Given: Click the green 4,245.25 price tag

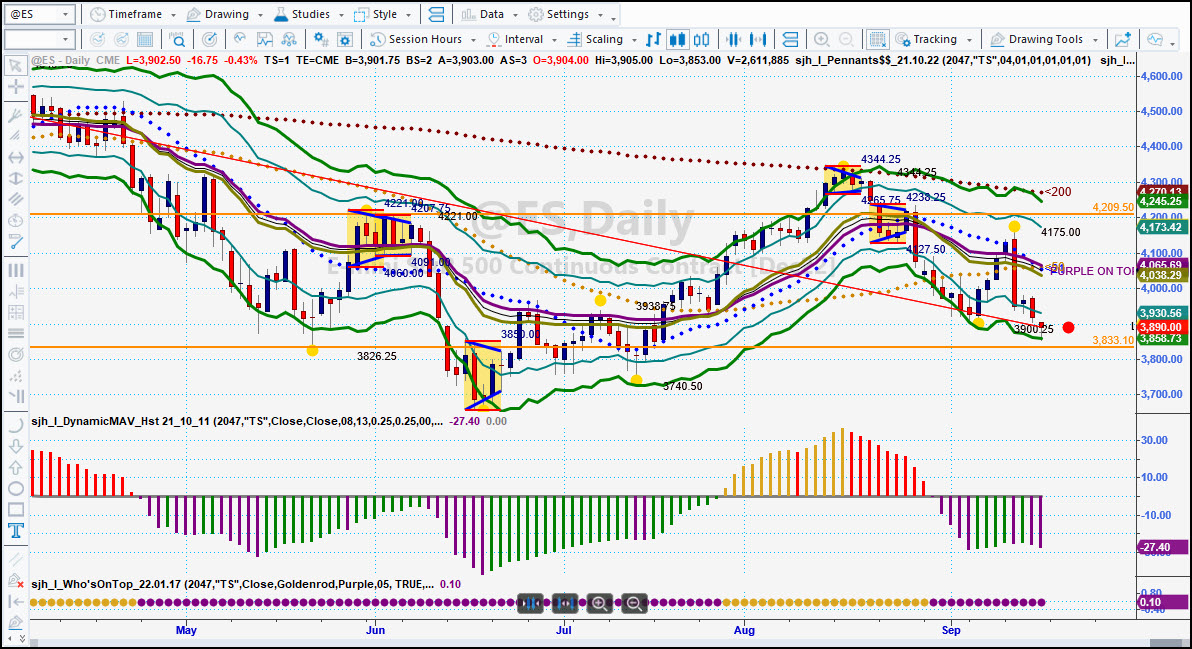Looking at the screenshot, I should pyautogui.click(x=1160, y=201).
